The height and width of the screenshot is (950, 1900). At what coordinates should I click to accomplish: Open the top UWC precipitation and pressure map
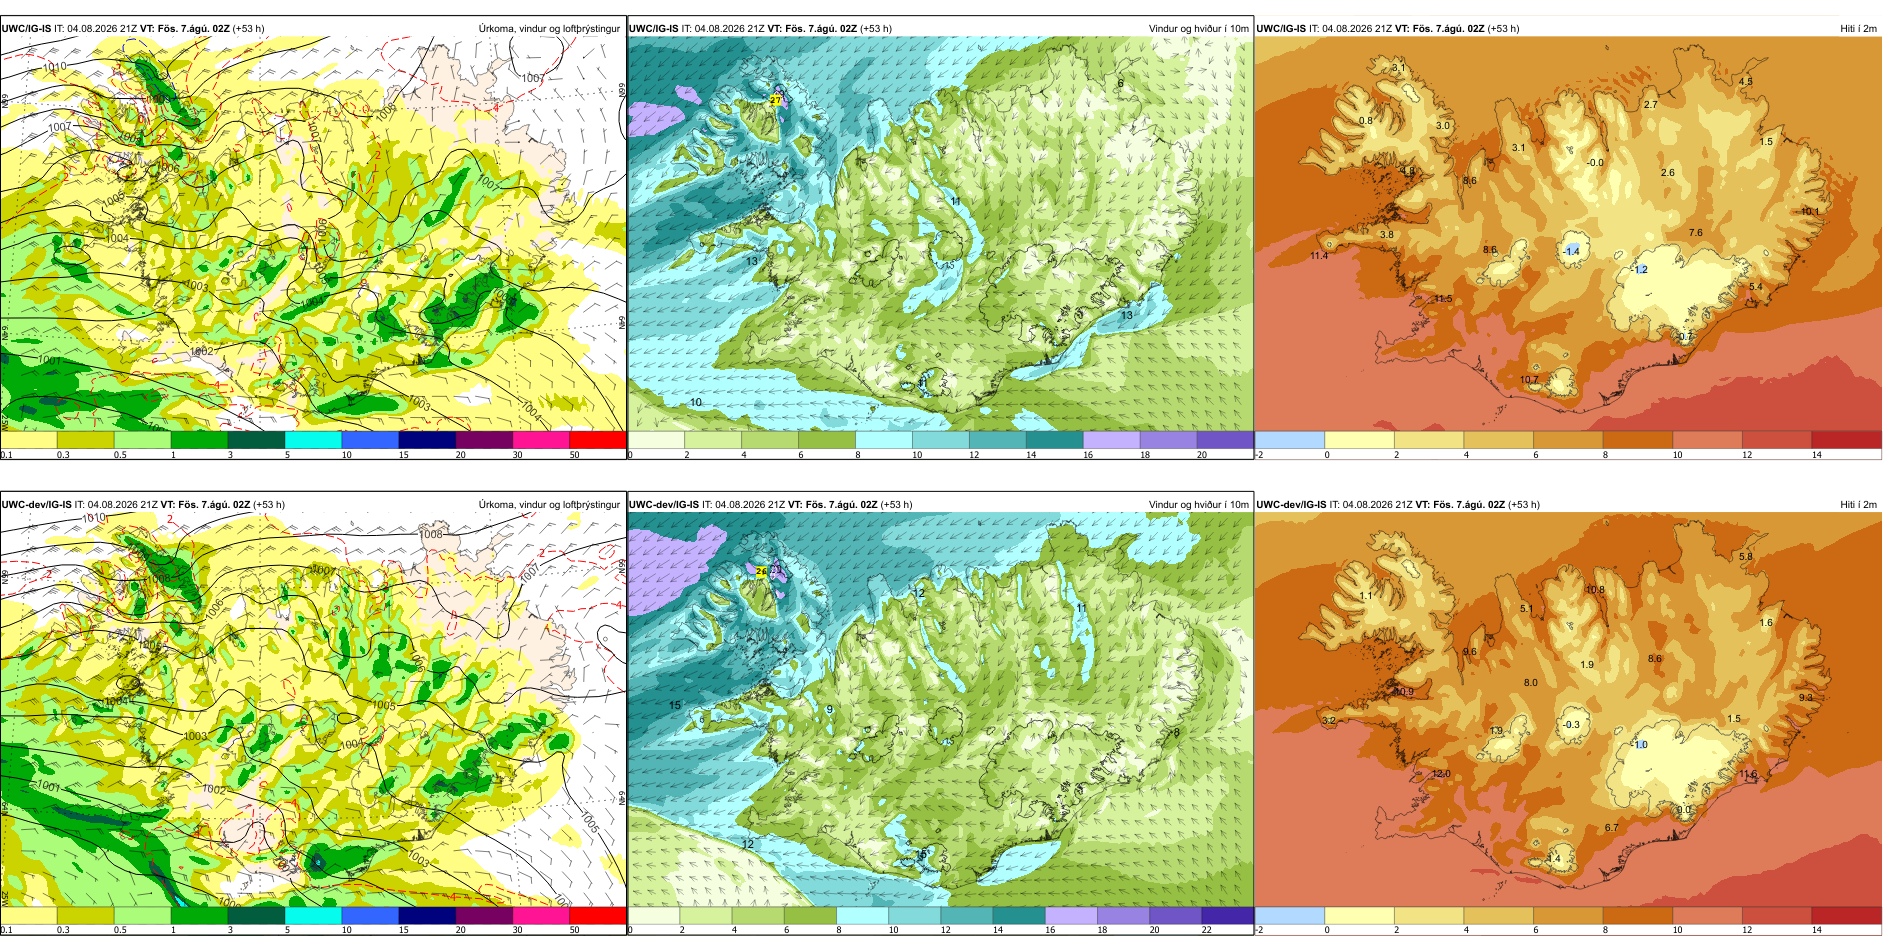[313, 239]
